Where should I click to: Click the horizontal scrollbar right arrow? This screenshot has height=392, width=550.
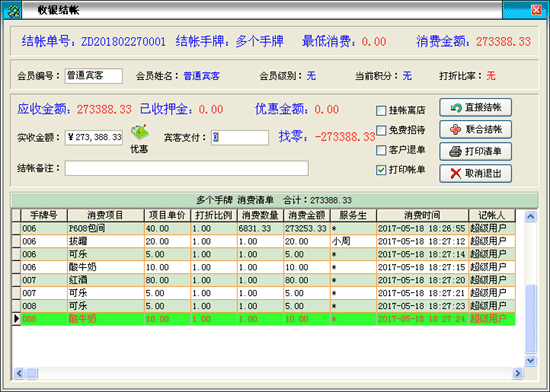517,373
